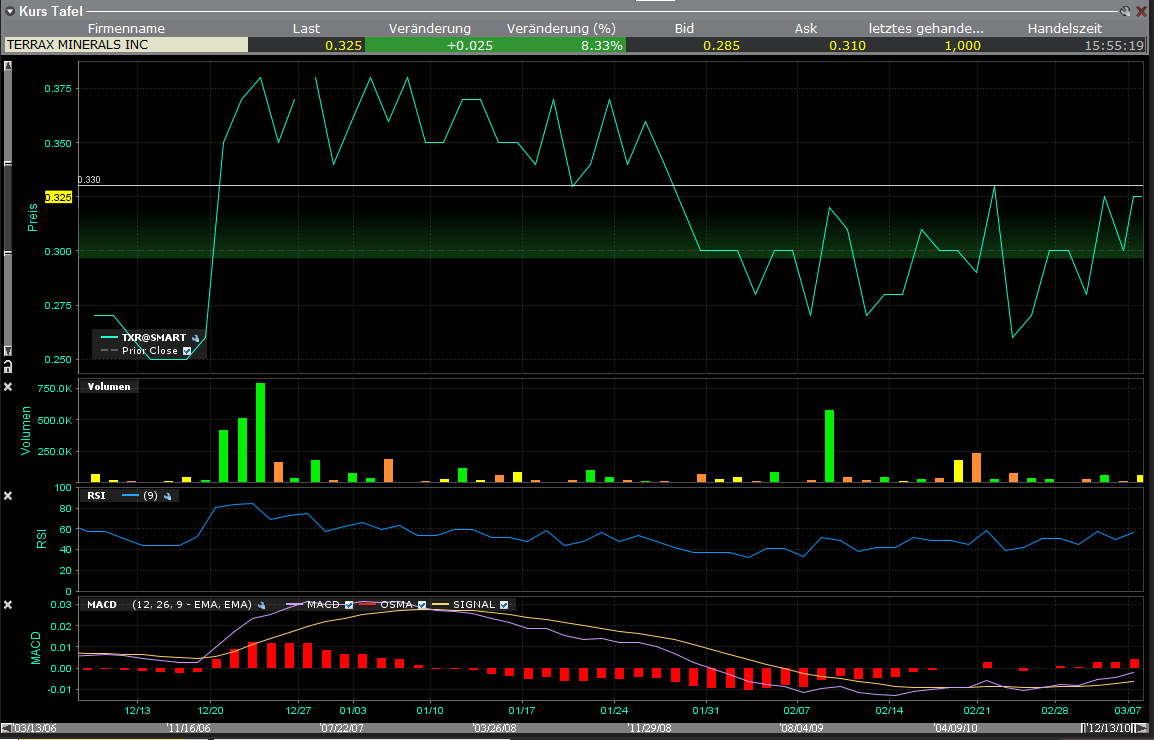
Task: Click the left arrow of the bottom date scrollbar
Action: click(5, 727)
